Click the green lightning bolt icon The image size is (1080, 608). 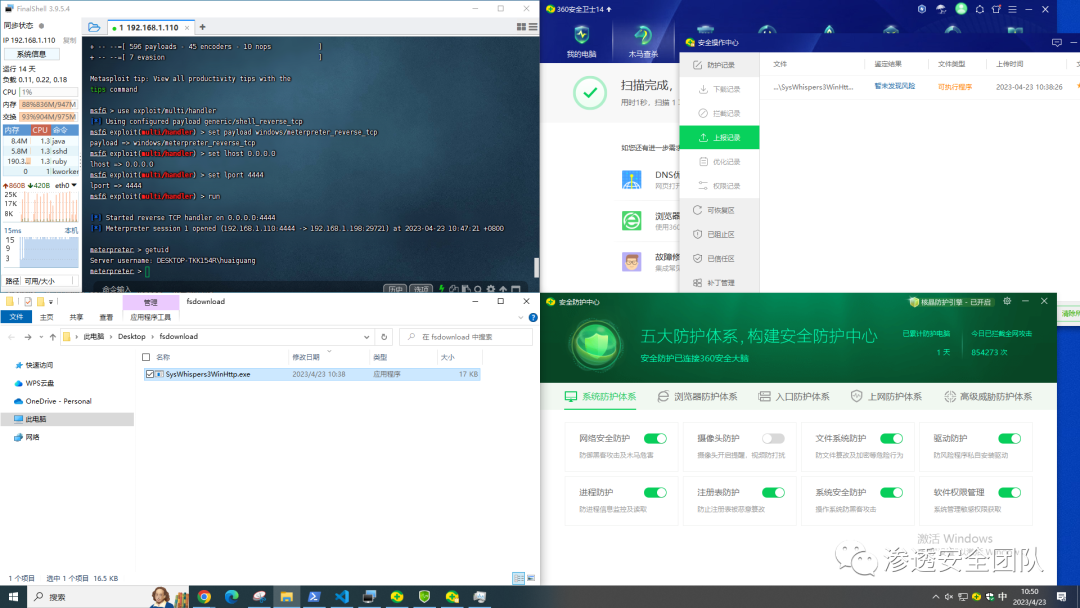coord(442,289)
